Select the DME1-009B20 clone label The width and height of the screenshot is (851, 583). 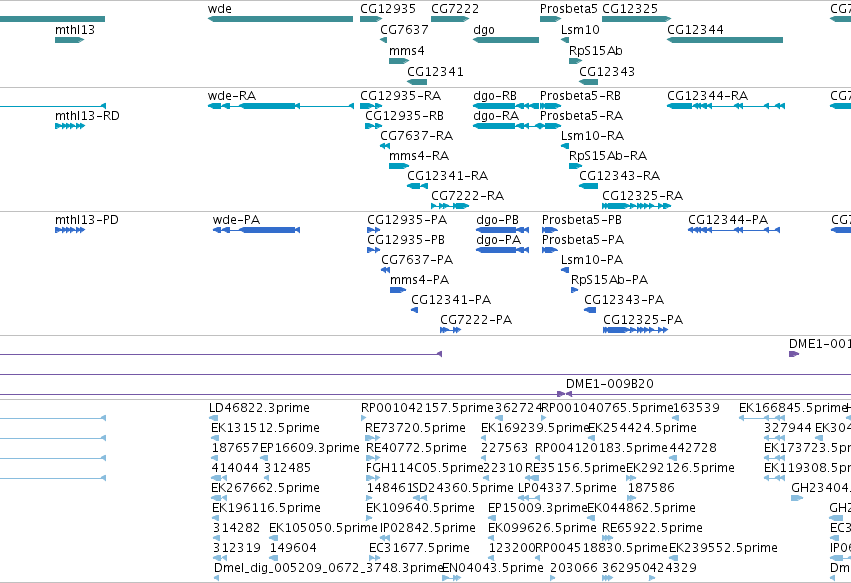click(609, 384)
